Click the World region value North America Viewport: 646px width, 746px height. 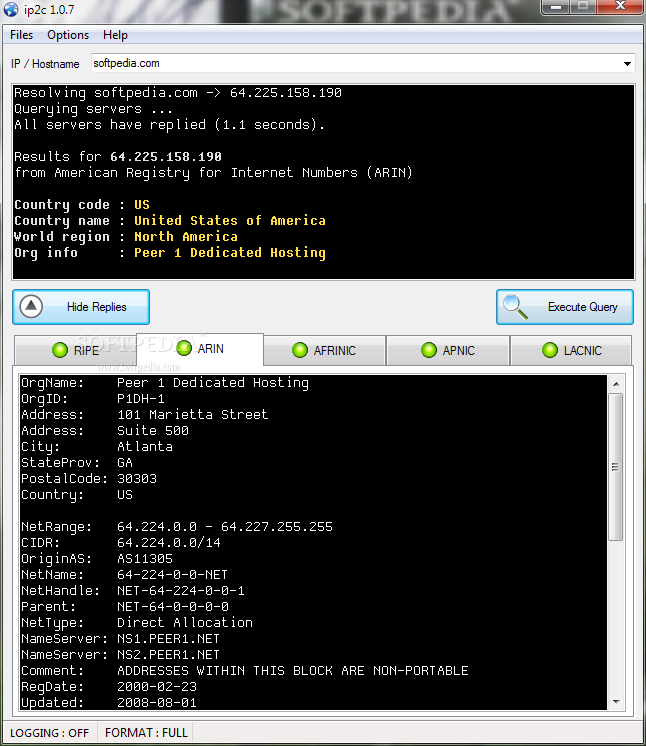pyautogui.click(x=186, y=236)
